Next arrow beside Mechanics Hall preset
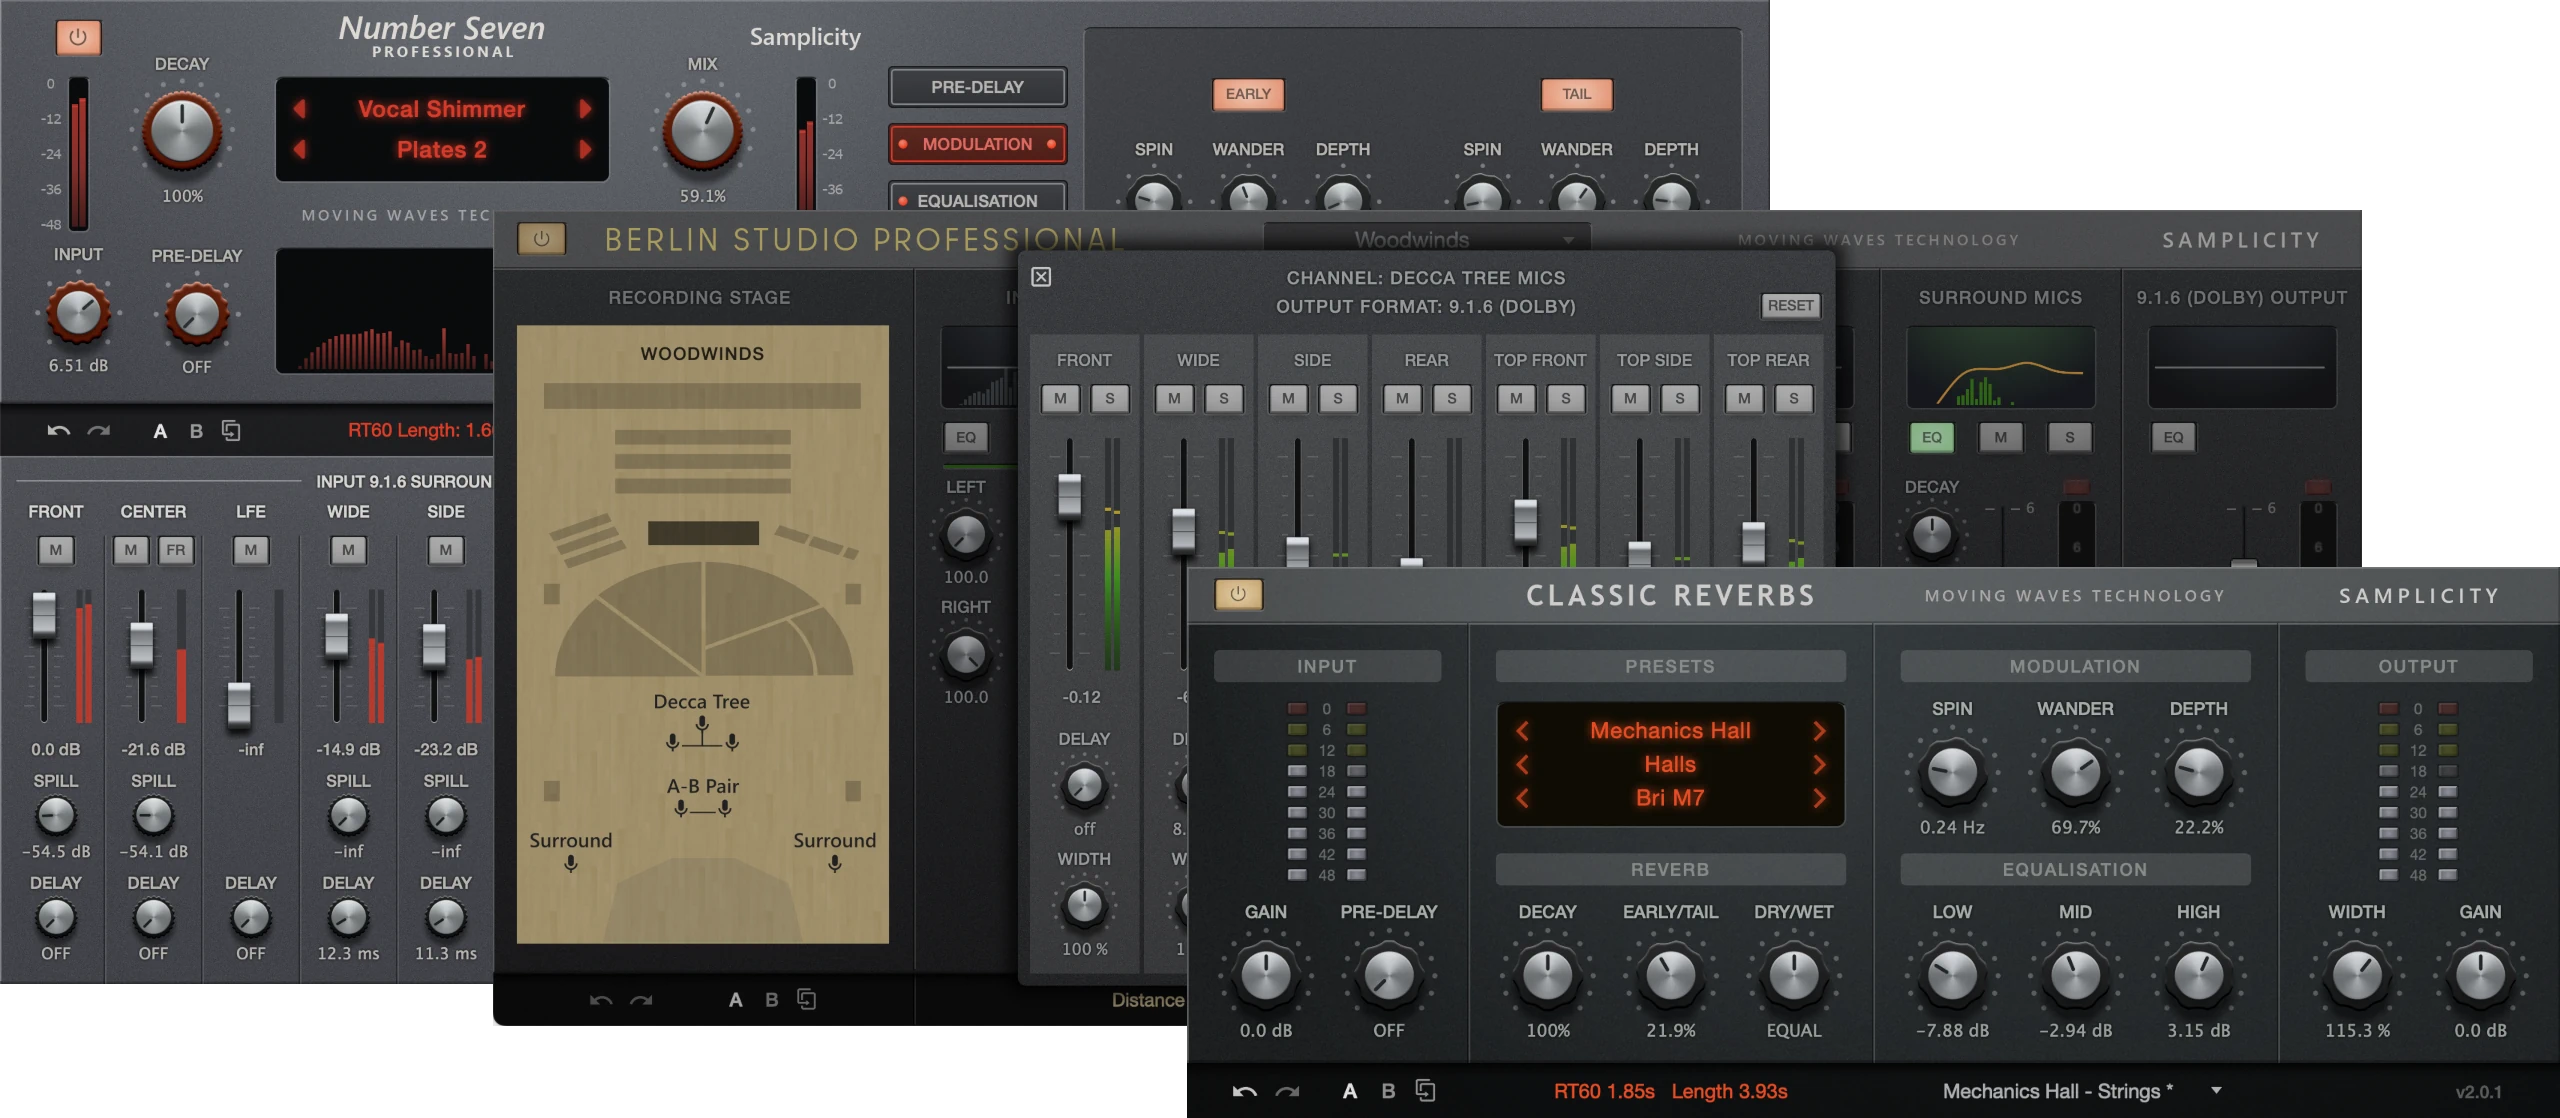 coord(1819,731)
